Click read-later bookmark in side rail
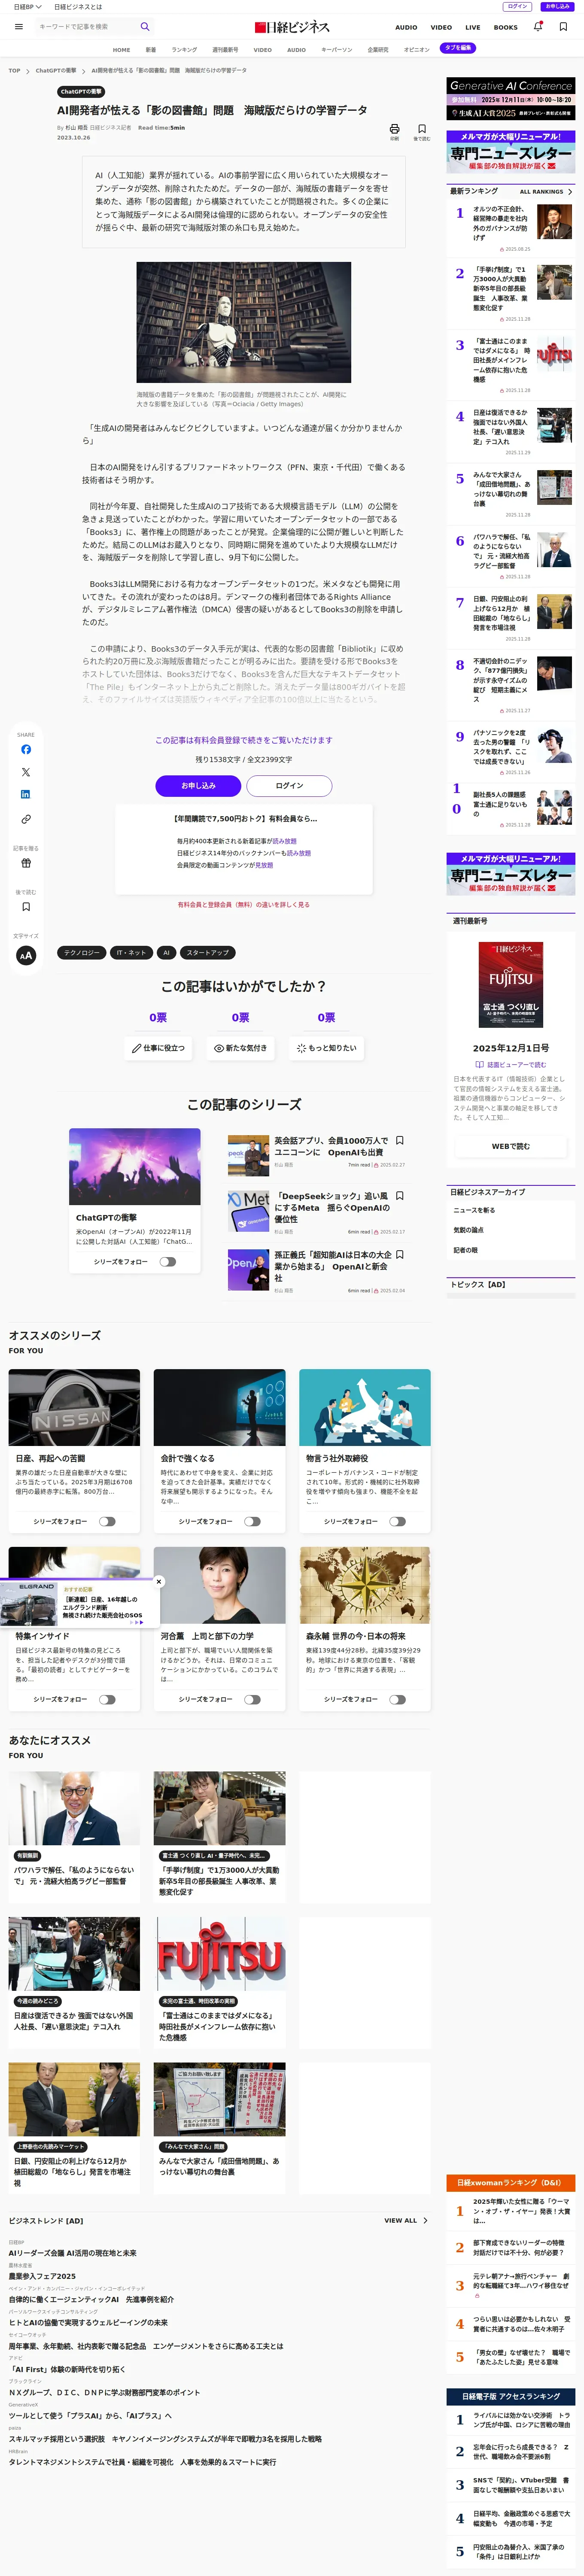 [x=26, y=907]
